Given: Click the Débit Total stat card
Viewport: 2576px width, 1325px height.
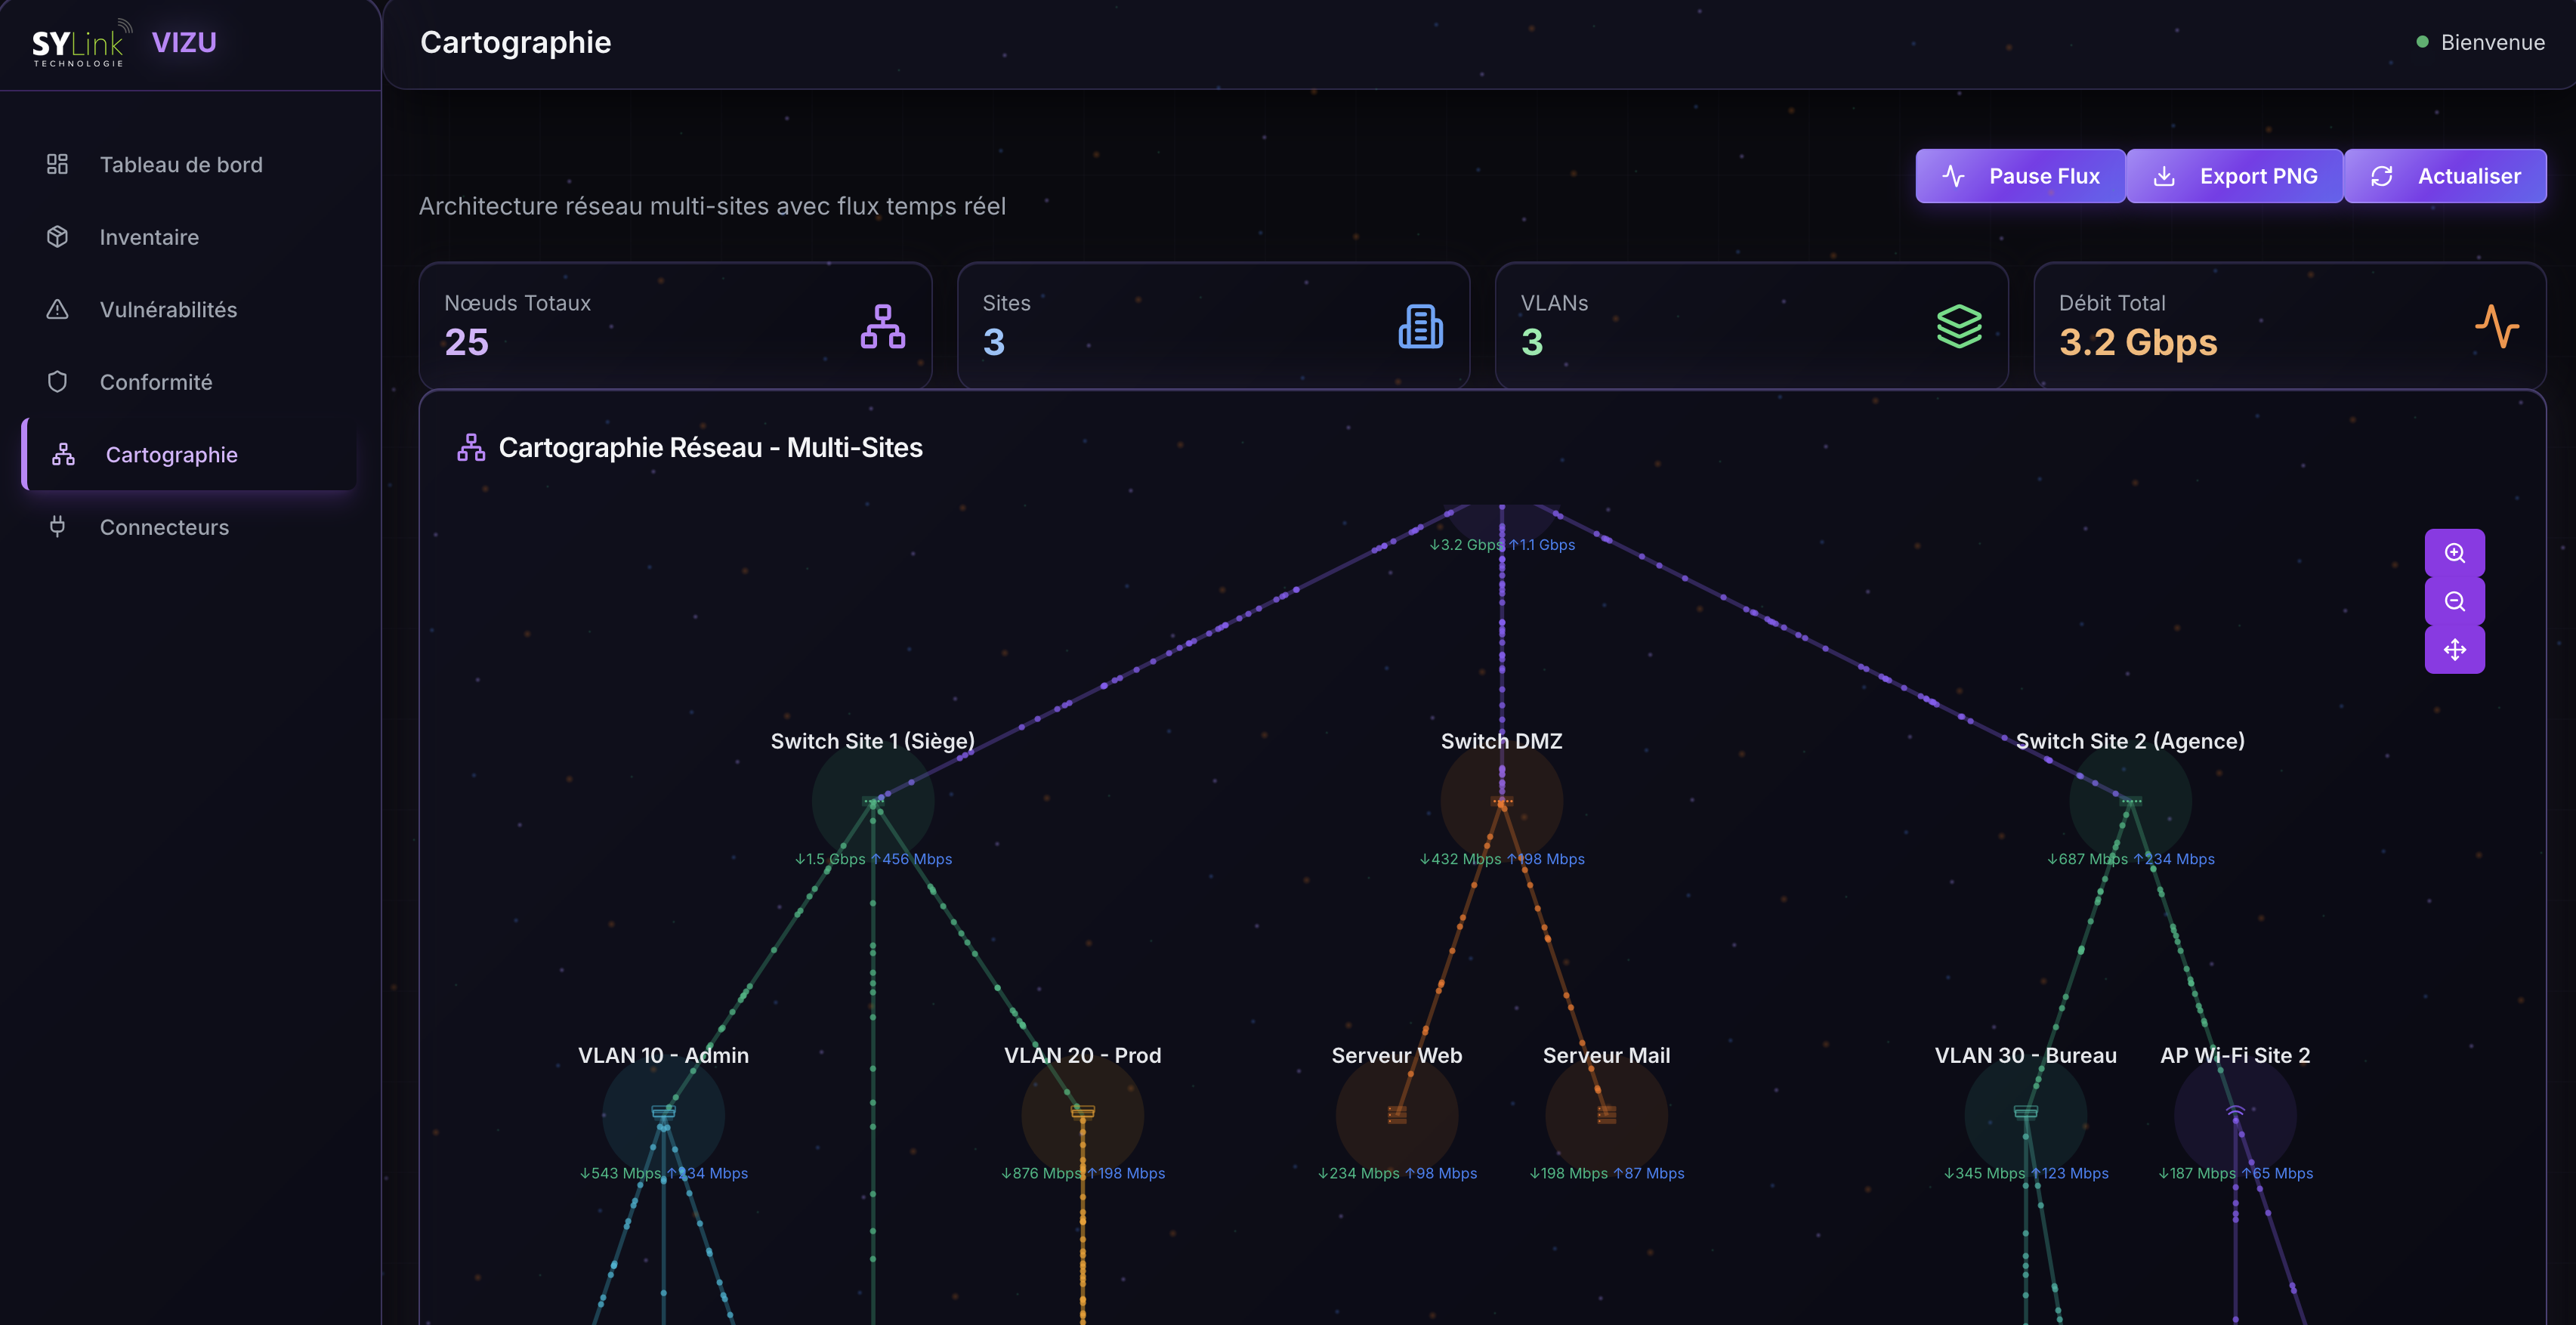Looking at the screenshot, I should [x=2288, y=325].
